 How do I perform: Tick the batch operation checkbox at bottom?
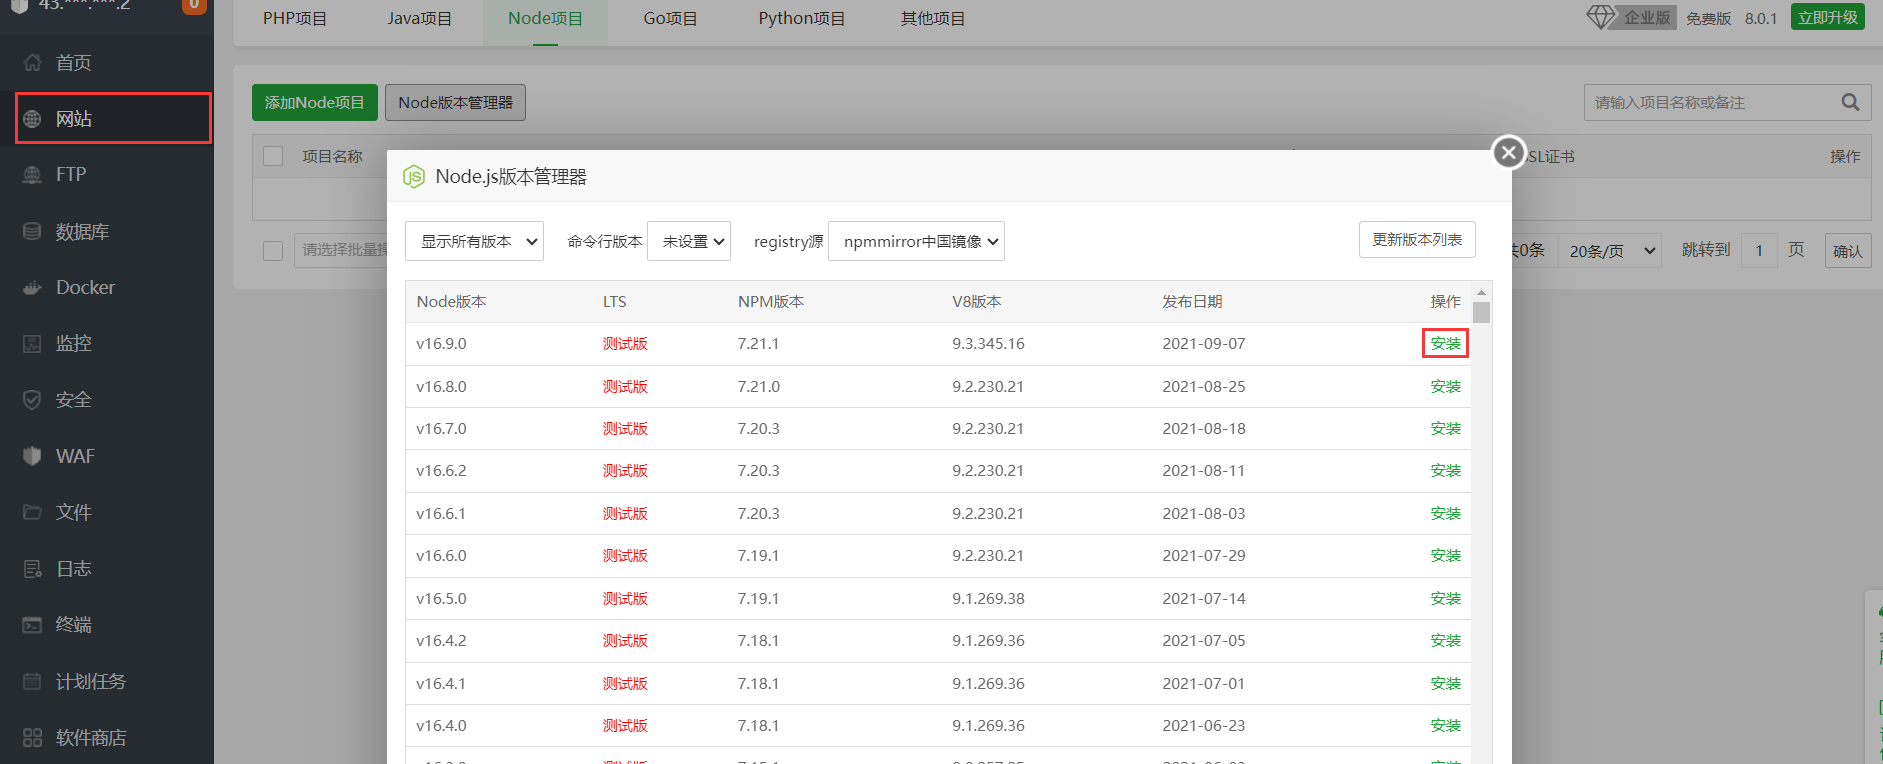click(x=273, y=250)
